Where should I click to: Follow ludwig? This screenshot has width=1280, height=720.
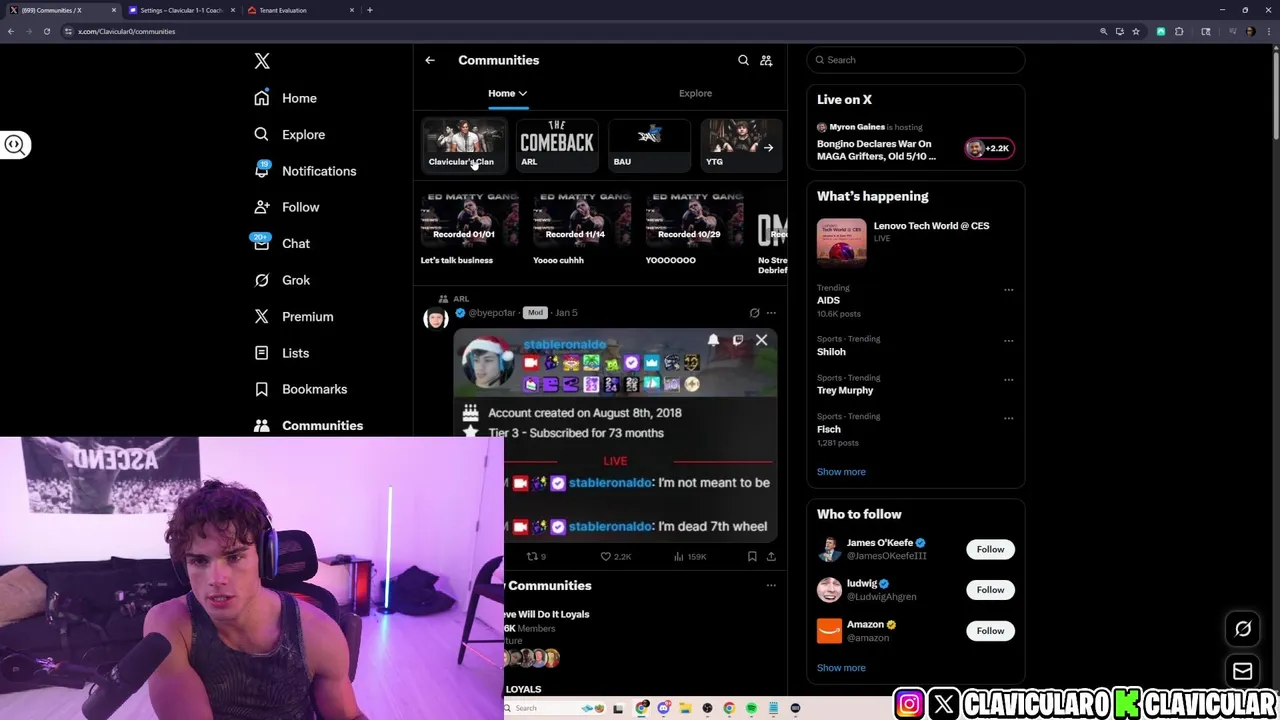pyautogui.click(x=990, y=590)
